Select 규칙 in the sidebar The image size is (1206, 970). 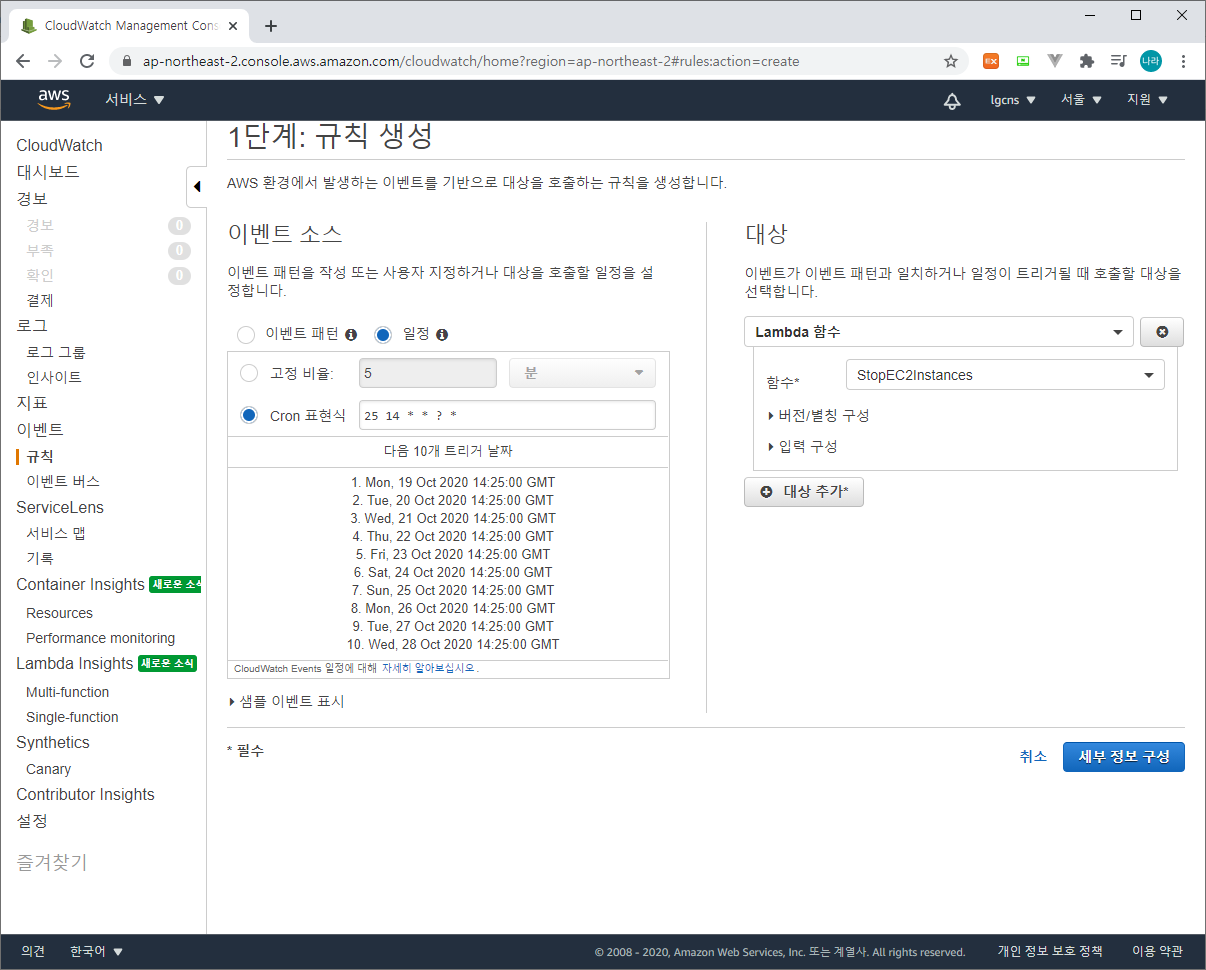coord(40,456)
